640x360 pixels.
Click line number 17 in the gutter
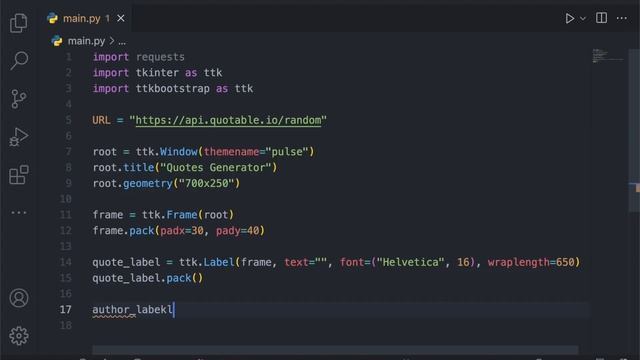[66, 309]
